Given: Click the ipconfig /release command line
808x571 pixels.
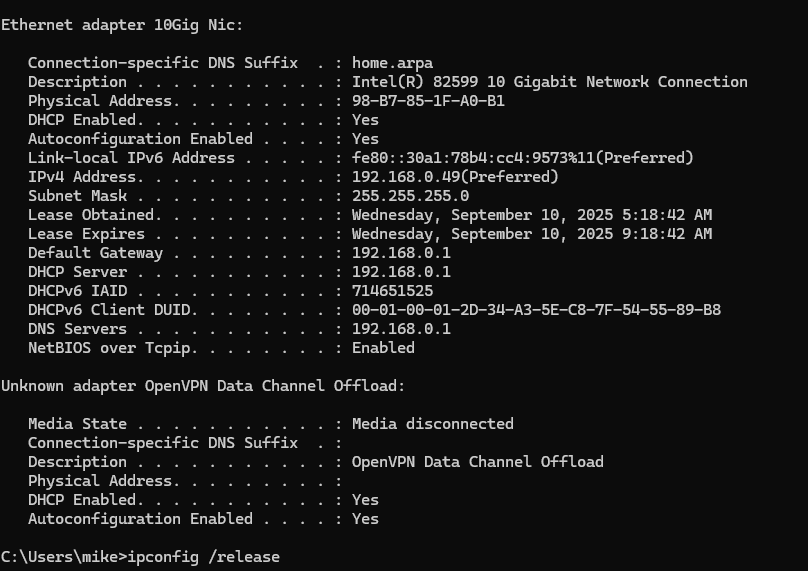Looking at the screenshot, I should coord(140,557).
